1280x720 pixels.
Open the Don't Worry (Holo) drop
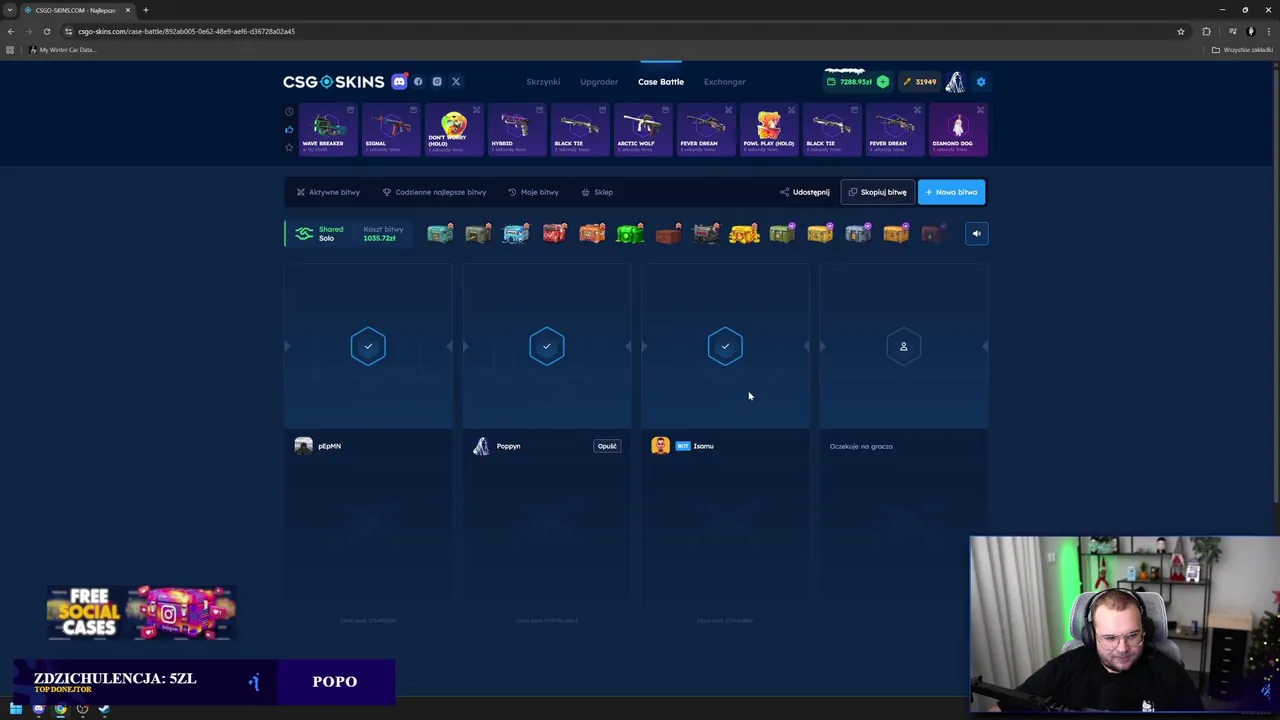pos(453,130)
